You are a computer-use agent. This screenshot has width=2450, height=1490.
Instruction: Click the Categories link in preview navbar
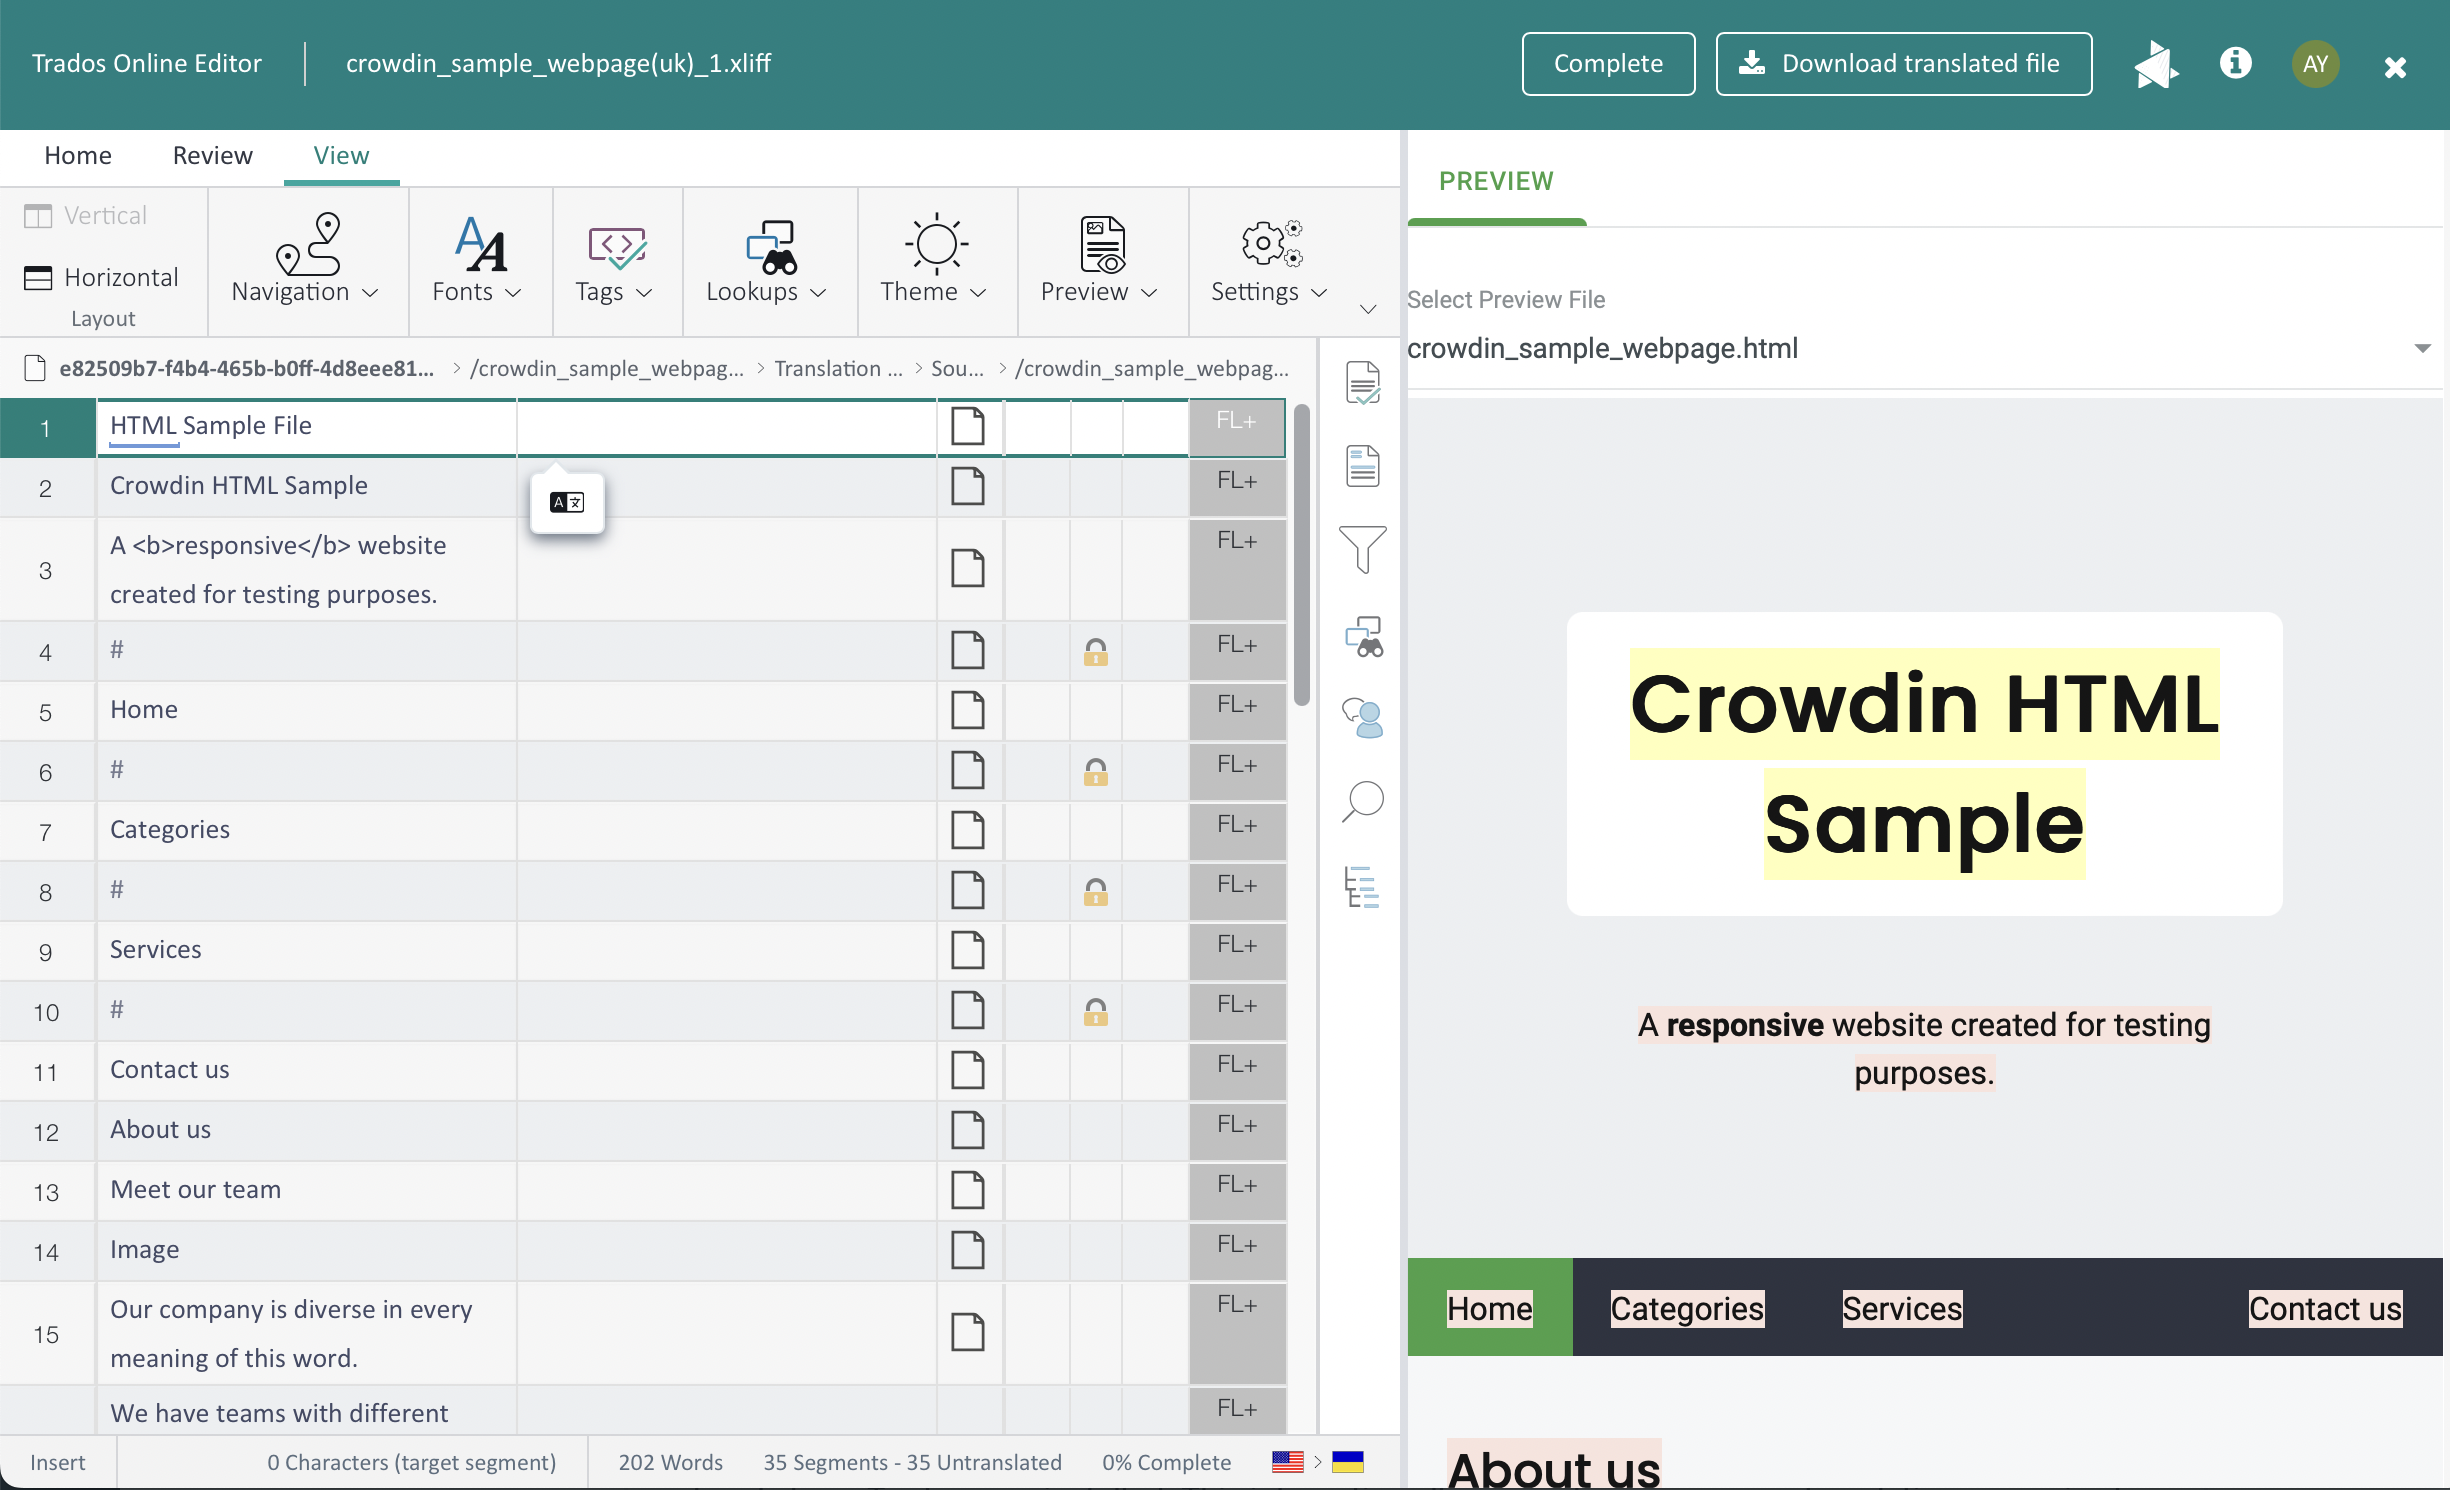pyautogui.click(x=1687, y=1308)
